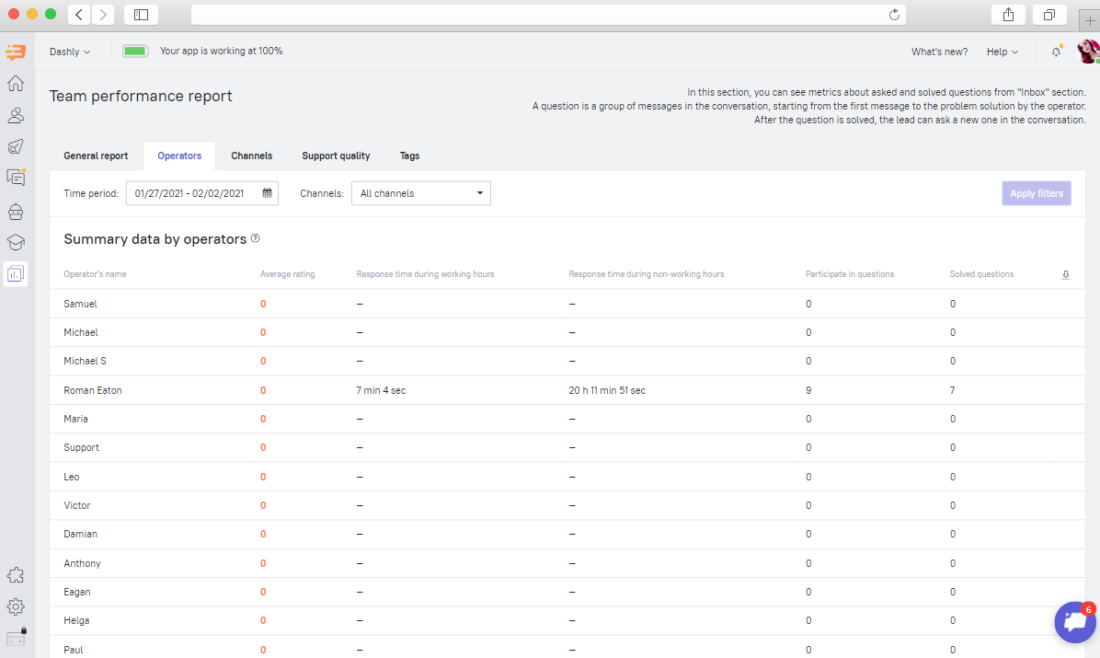Select the highlighted Reports chart icon
Viewport: 1100px width, 658px height.
click(x=15, y=272)
